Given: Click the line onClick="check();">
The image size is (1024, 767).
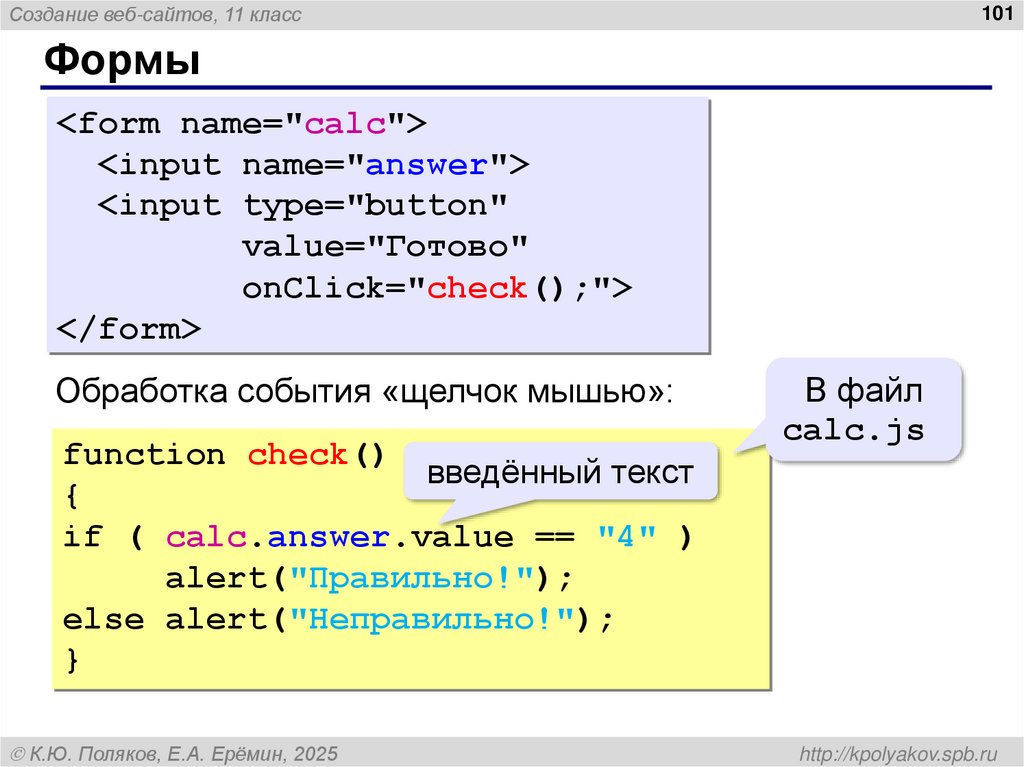Looking at the screenshot, I should [437, 288].
